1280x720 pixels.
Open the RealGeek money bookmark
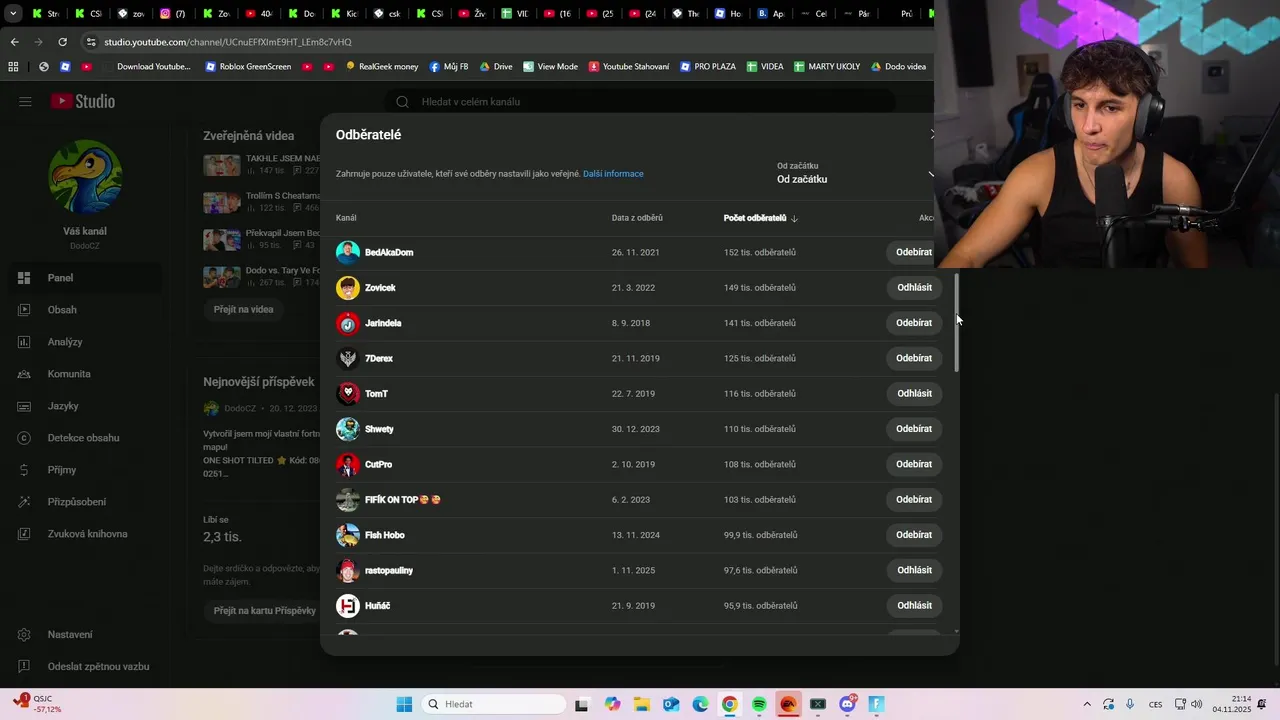(382, 67)
